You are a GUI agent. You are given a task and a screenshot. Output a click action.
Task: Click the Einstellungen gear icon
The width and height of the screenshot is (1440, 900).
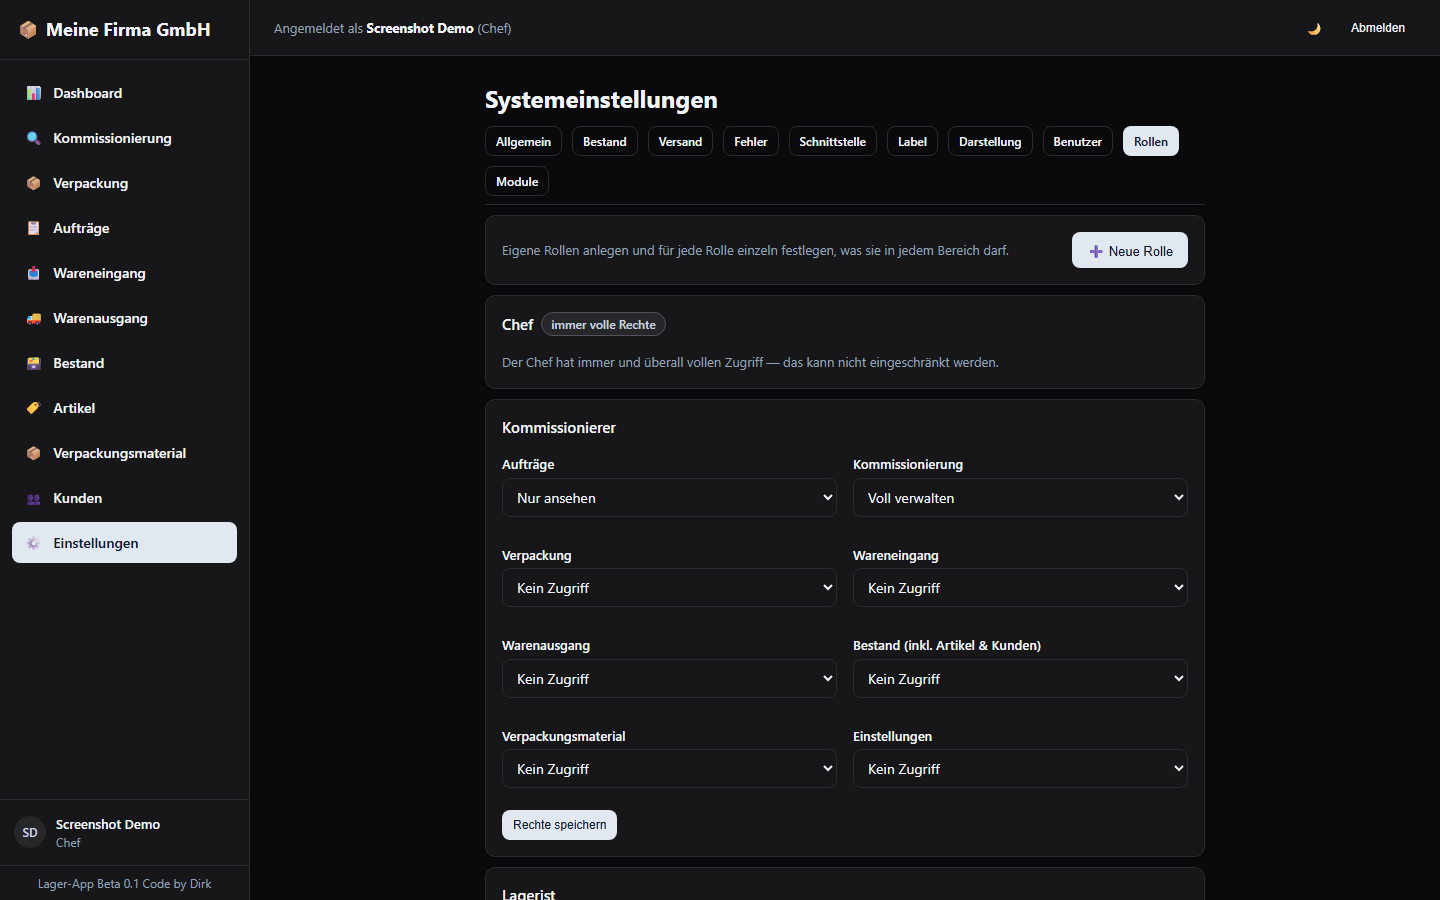click(34, 543)
